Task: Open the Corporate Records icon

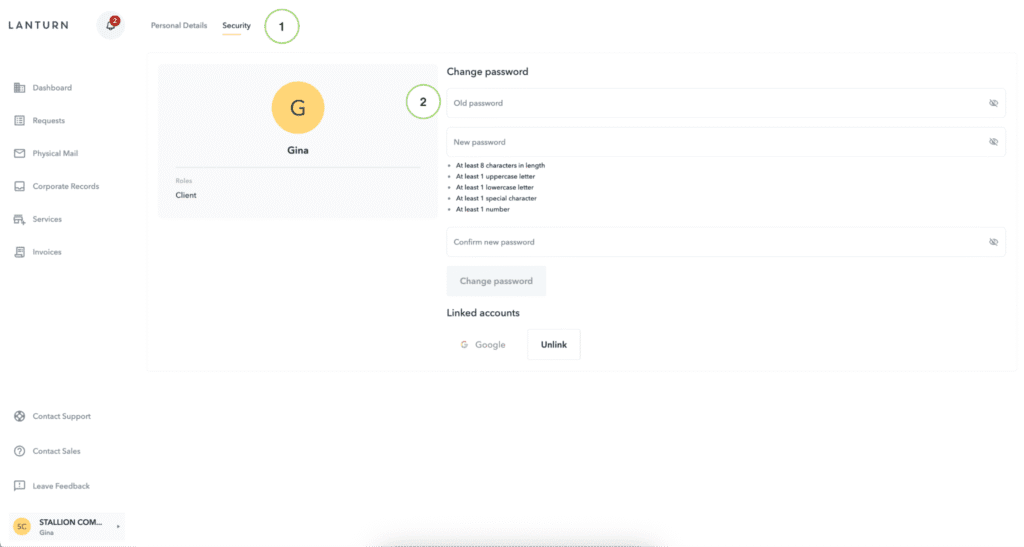Action: point(20,187)
